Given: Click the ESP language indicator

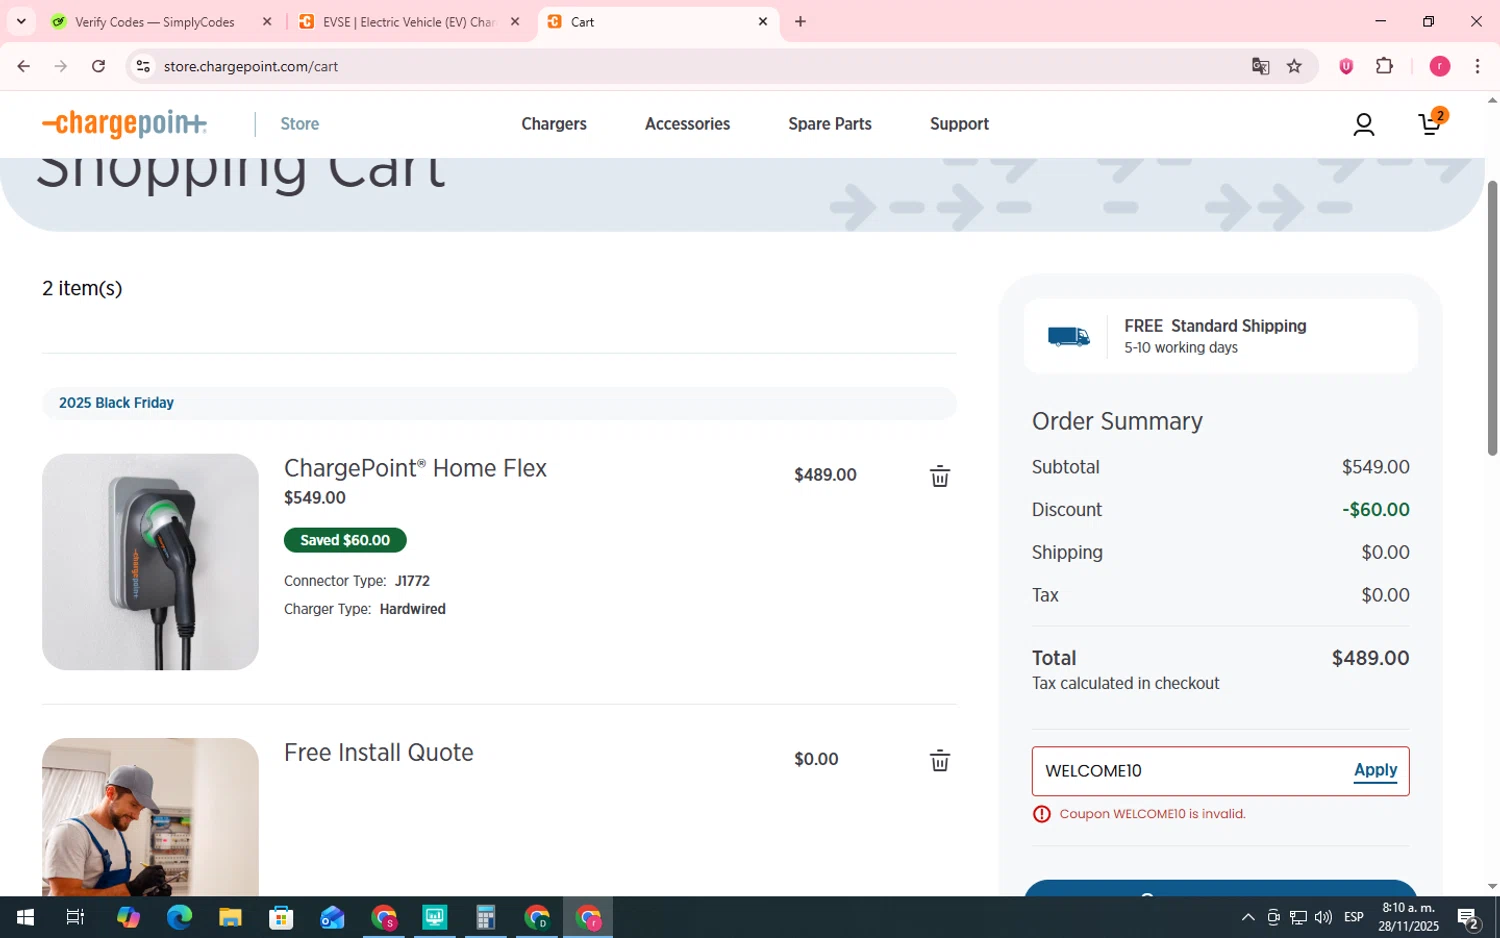Looking at the screenshot, I should 1354,917.
